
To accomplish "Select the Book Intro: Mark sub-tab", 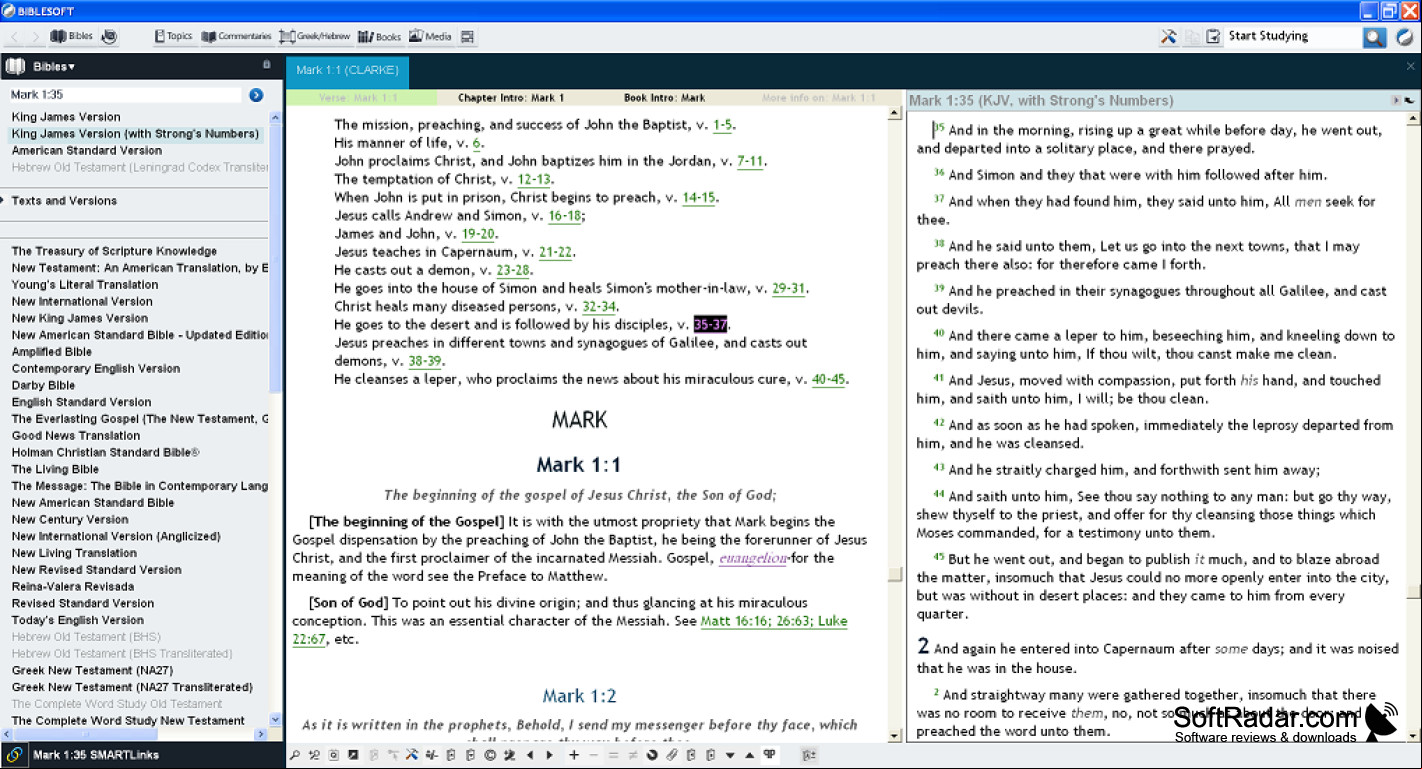I will [664, 98].
